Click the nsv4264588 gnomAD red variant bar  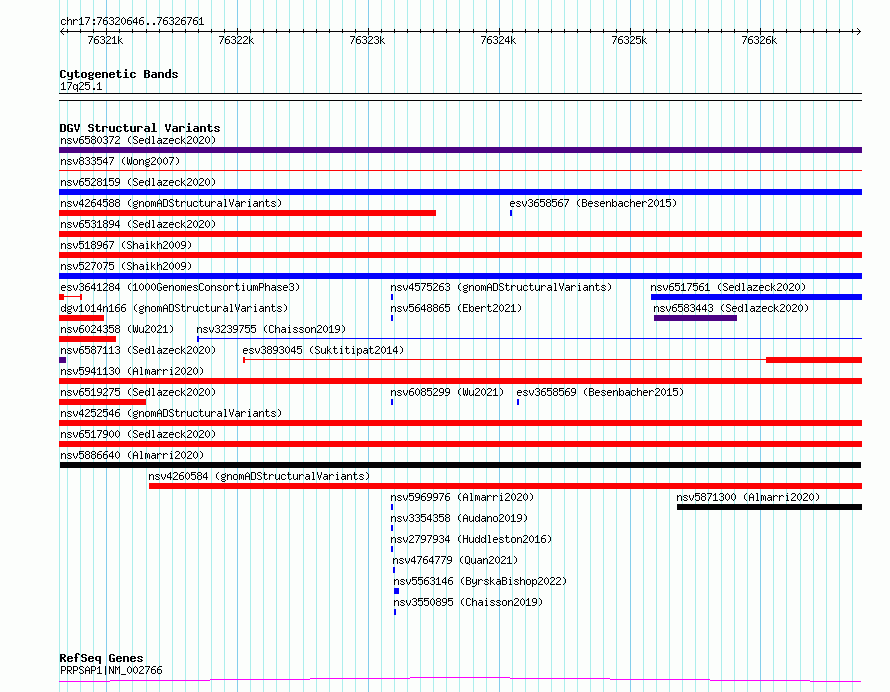[247, 213]
